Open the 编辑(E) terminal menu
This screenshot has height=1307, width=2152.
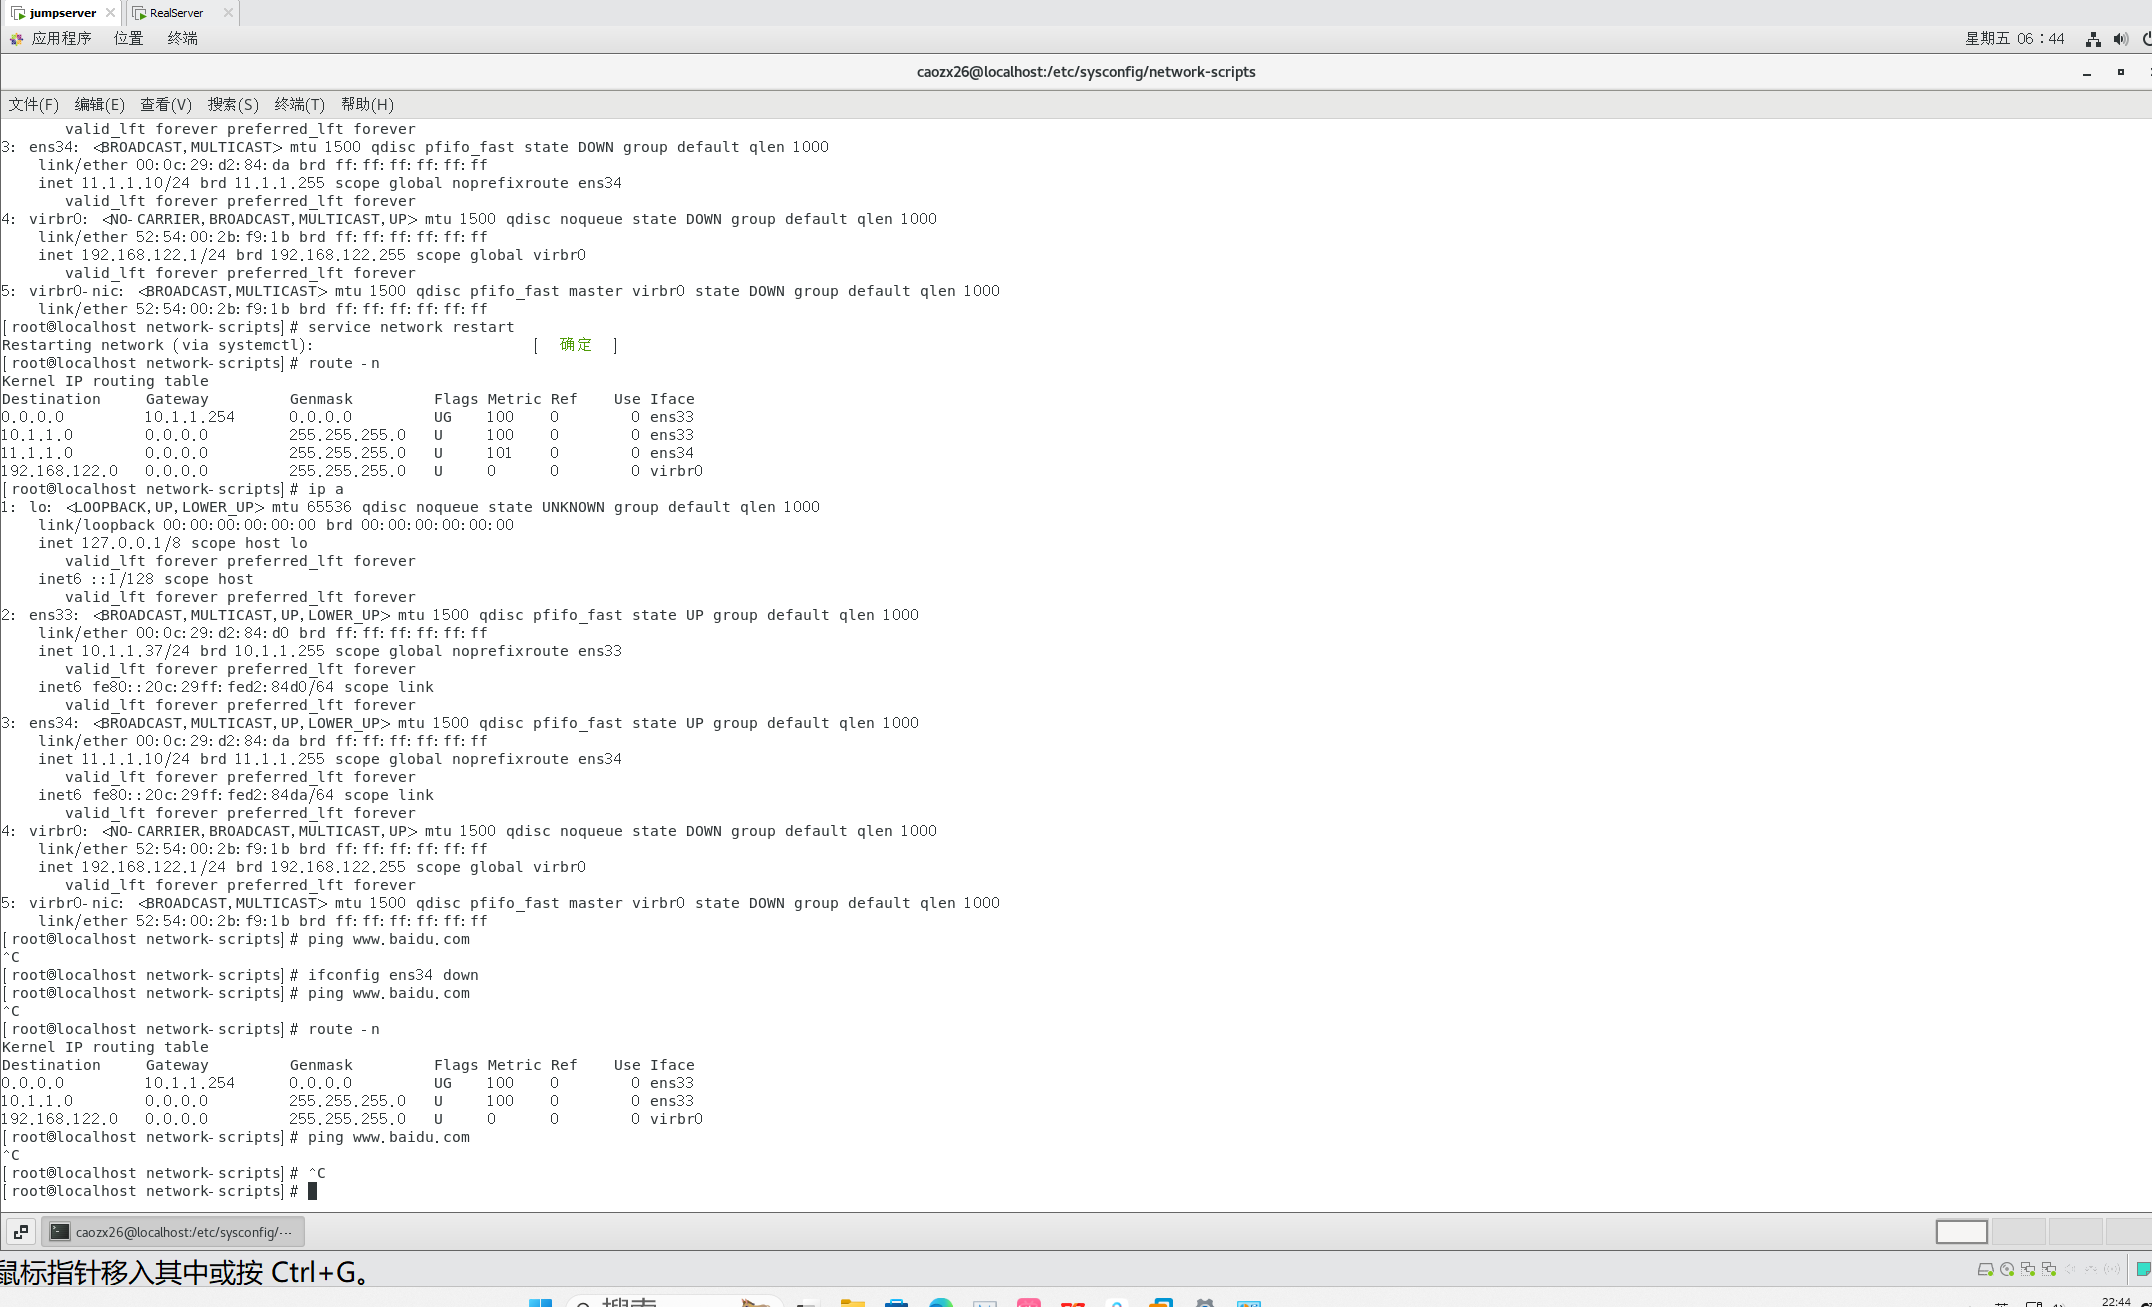pyautogui.click(x=99, y=104)
